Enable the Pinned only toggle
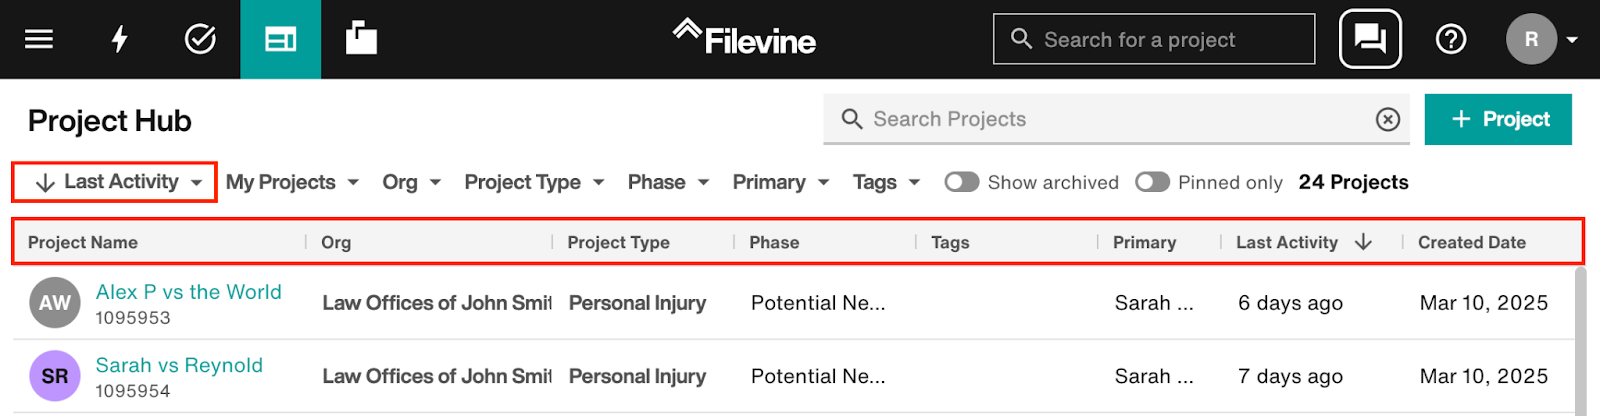Screen dimensions: 1600x416 click(1152, 182)
